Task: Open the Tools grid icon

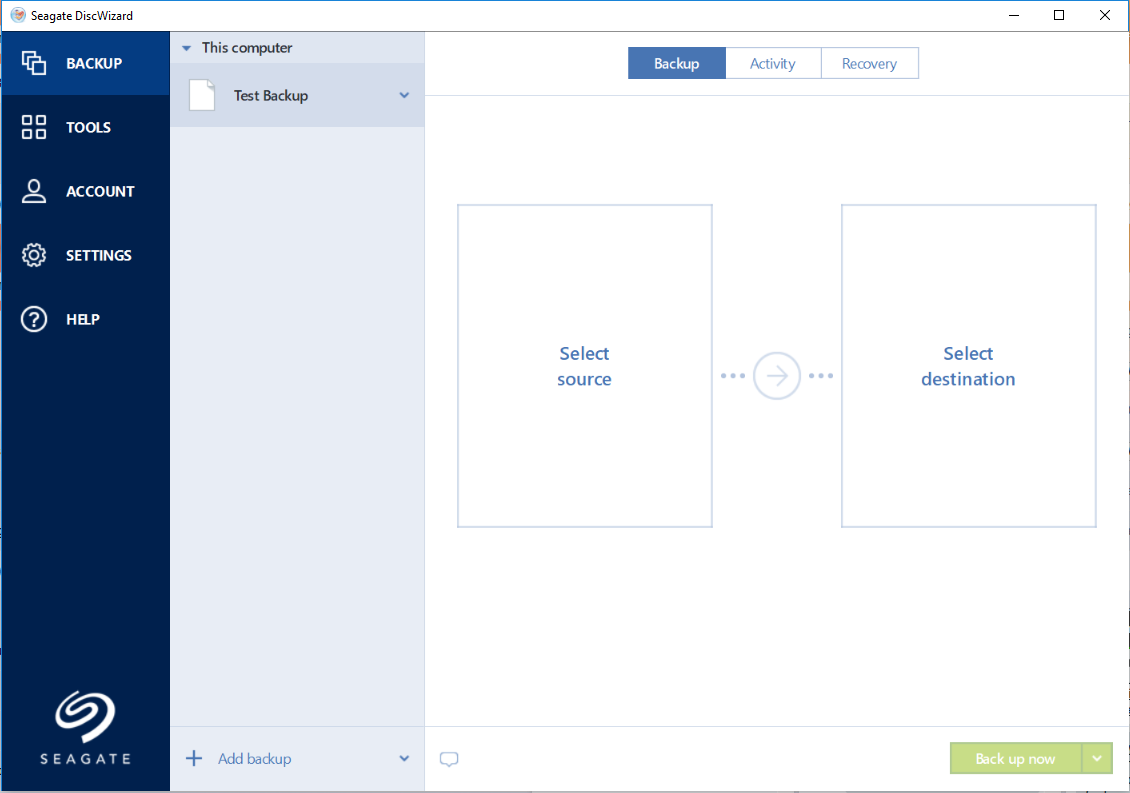Action: tap(33, 127)
